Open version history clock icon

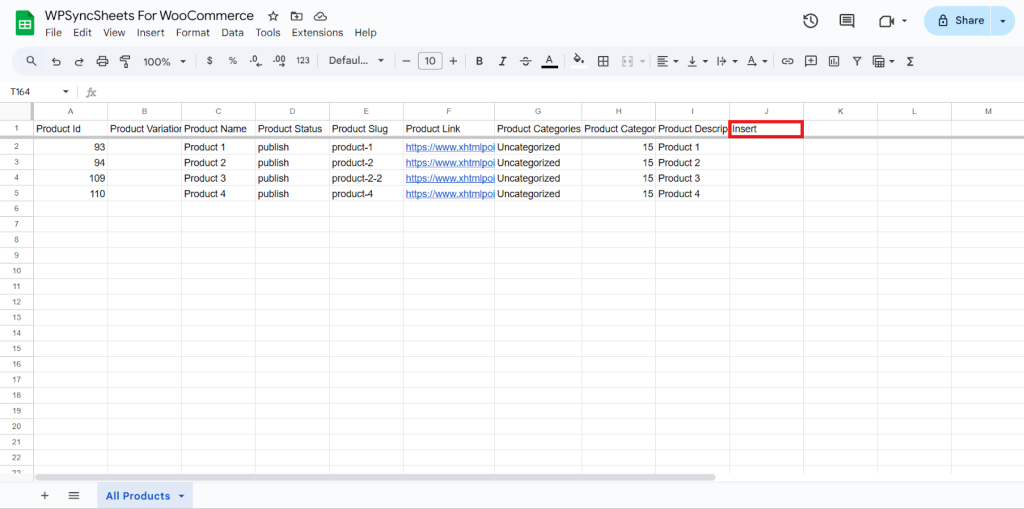pos(810,21)
